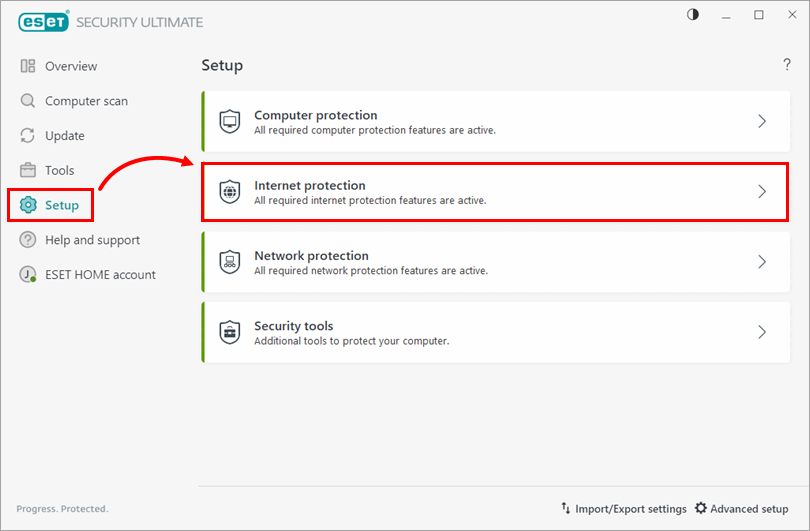Open the Computer scan menu item
The image size is (810, 531).
[86, 101]
